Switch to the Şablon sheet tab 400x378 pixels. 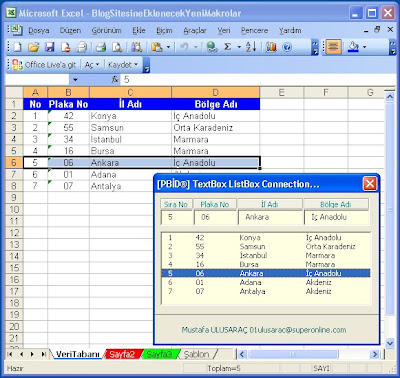[197, 354]
